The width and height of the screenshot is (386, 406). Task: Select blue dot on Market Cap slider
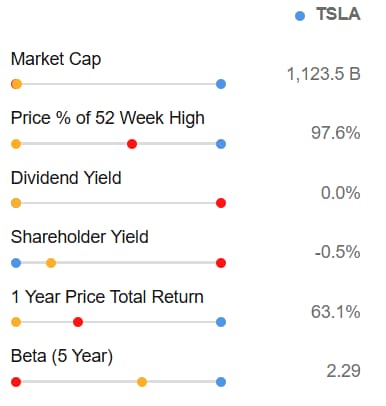pos(221,84)
